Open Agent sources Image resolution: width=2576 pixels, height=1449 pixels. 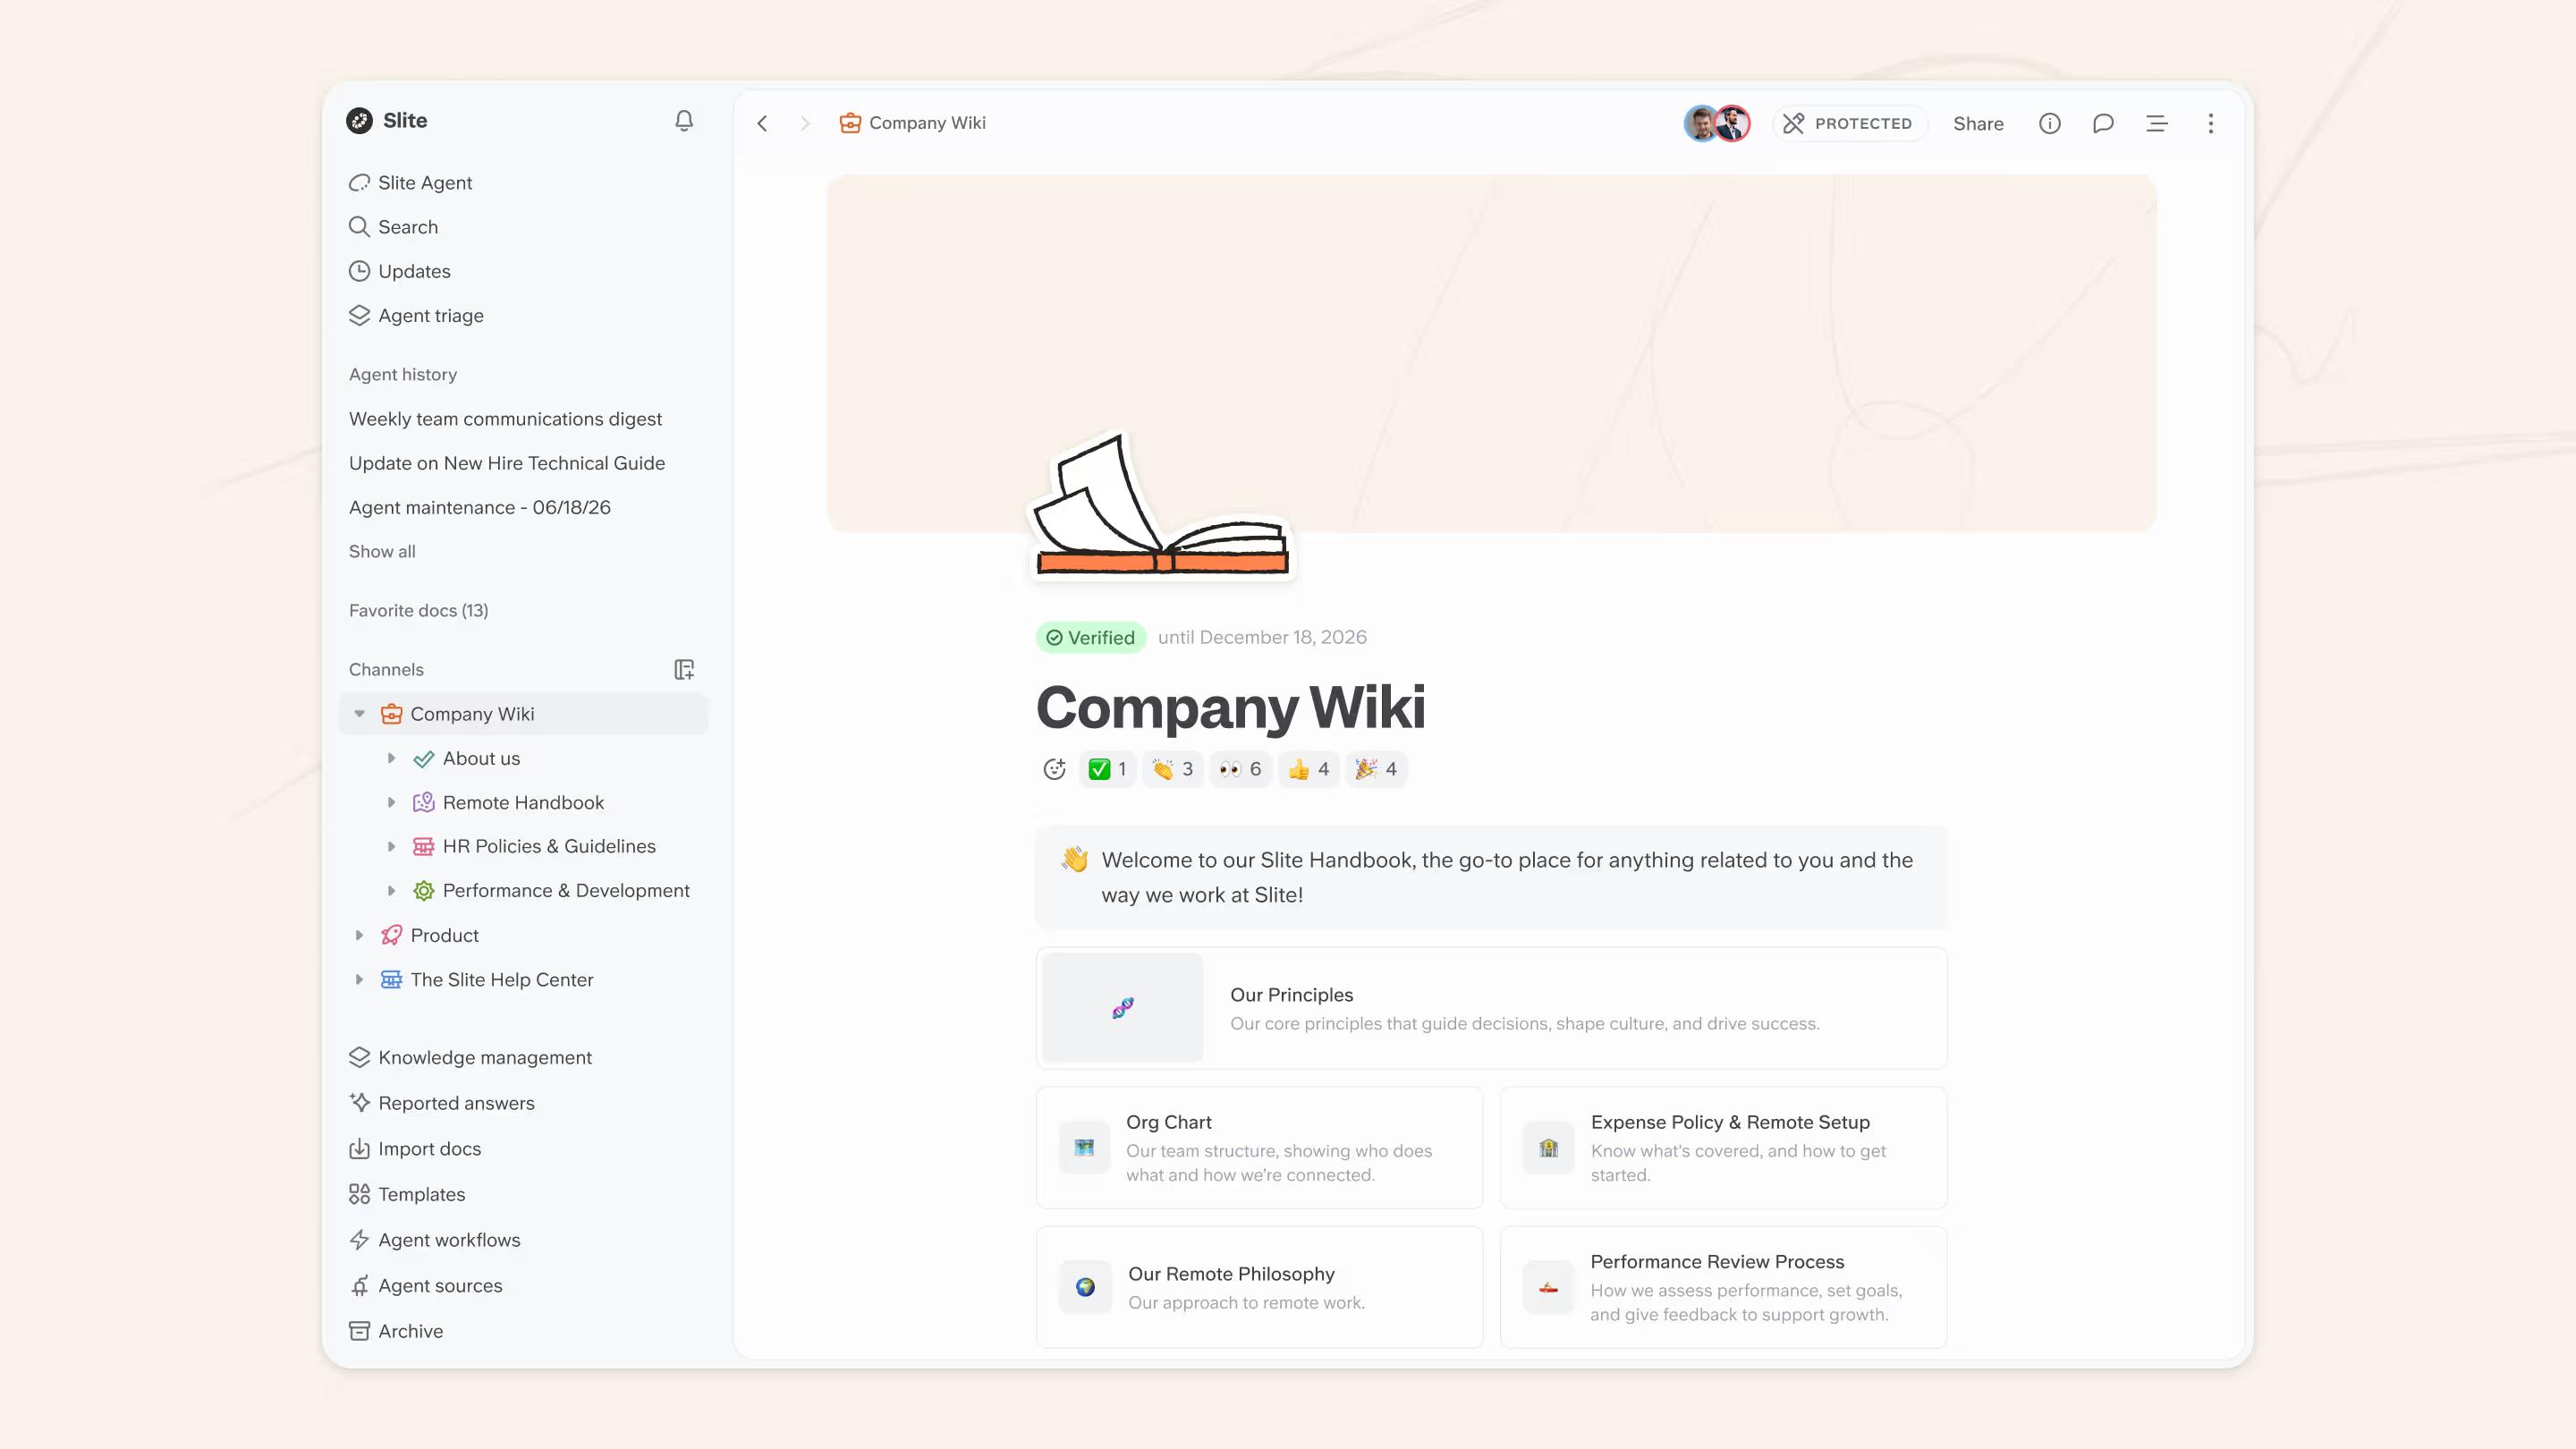[523, 1286]
